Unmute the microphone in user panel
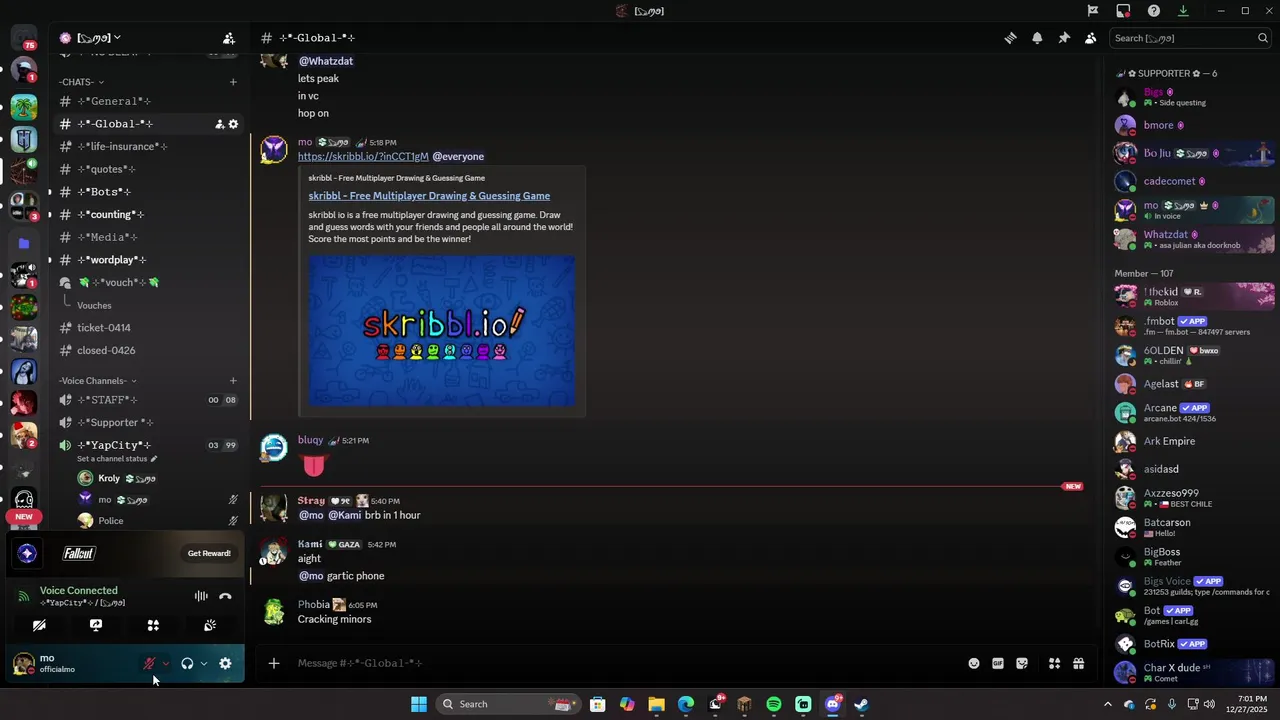 point(149,663)
